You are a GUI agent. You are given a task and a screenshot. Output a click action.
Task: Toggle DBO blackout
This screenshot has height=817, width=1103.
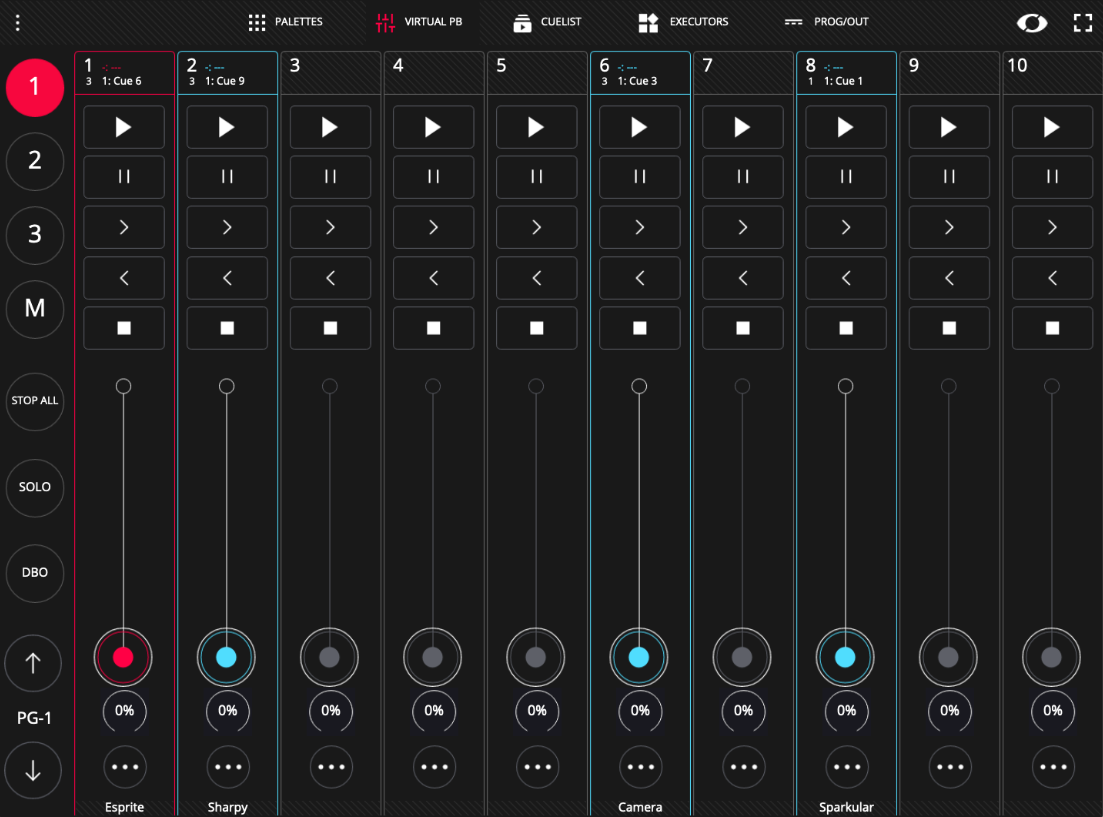click(x=34, y=573)
